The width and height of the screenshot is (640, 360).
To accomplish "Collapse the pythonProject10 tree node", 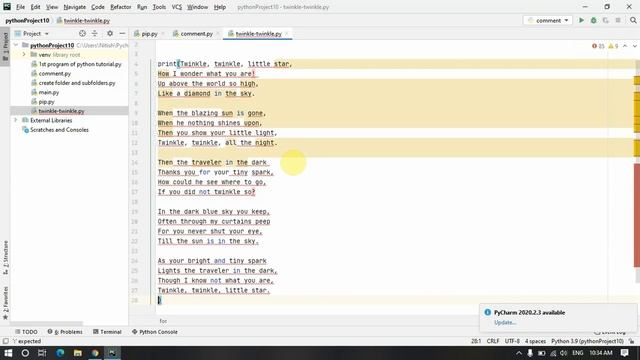I will tap(16, 45).
